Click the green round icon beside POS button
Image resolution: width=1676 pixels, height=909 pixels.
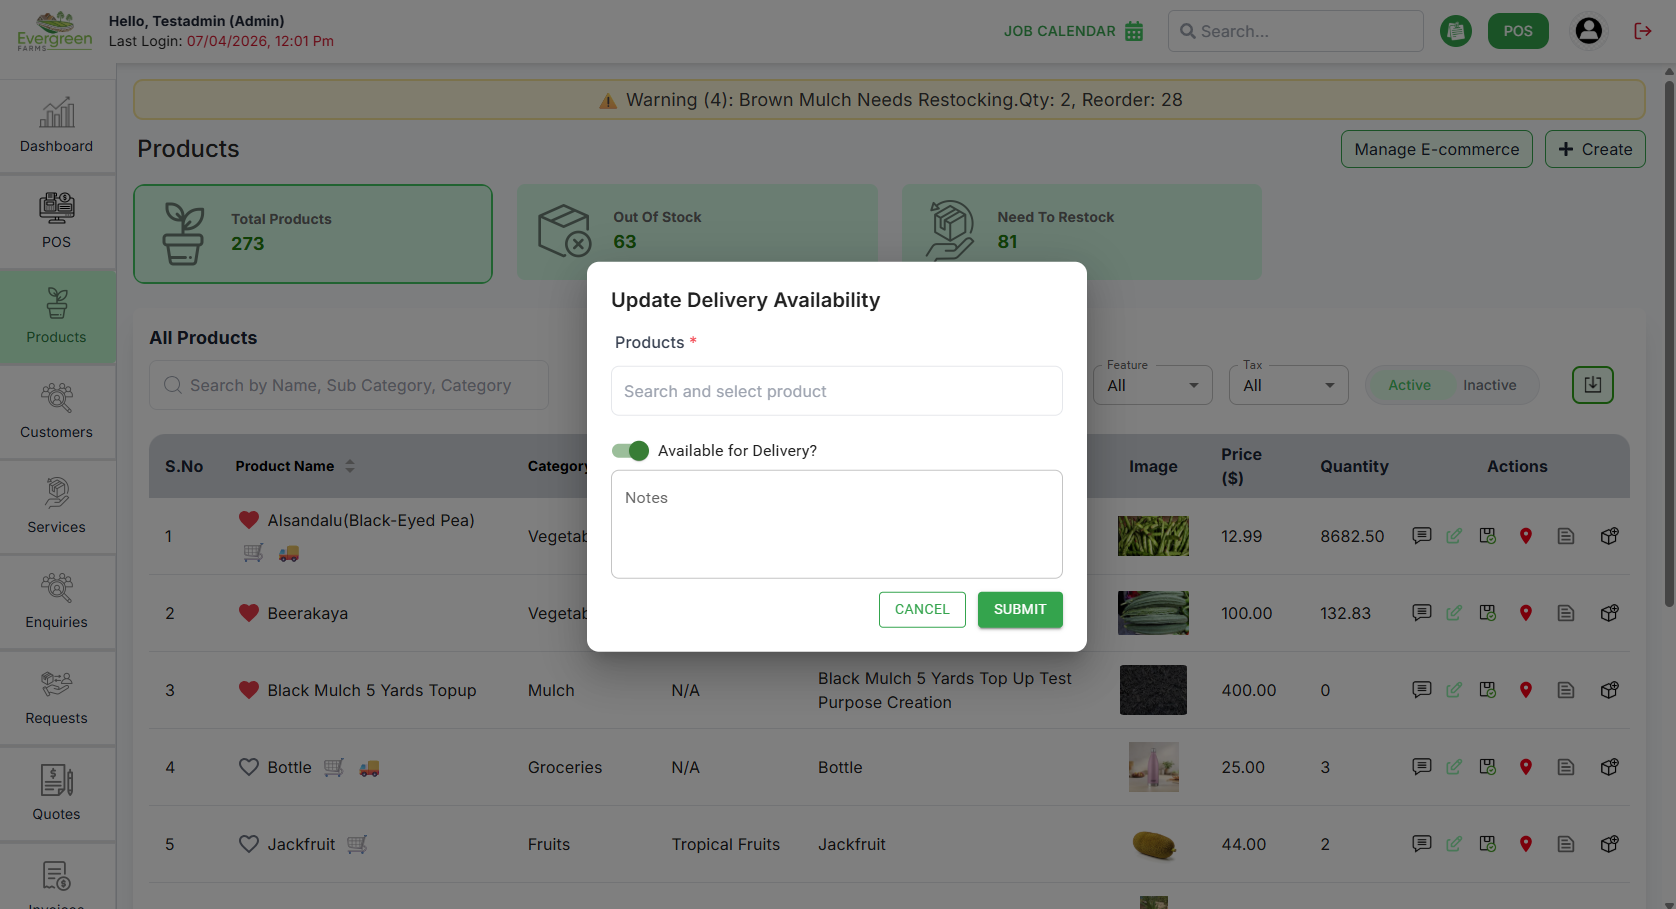click(1456, 31)
